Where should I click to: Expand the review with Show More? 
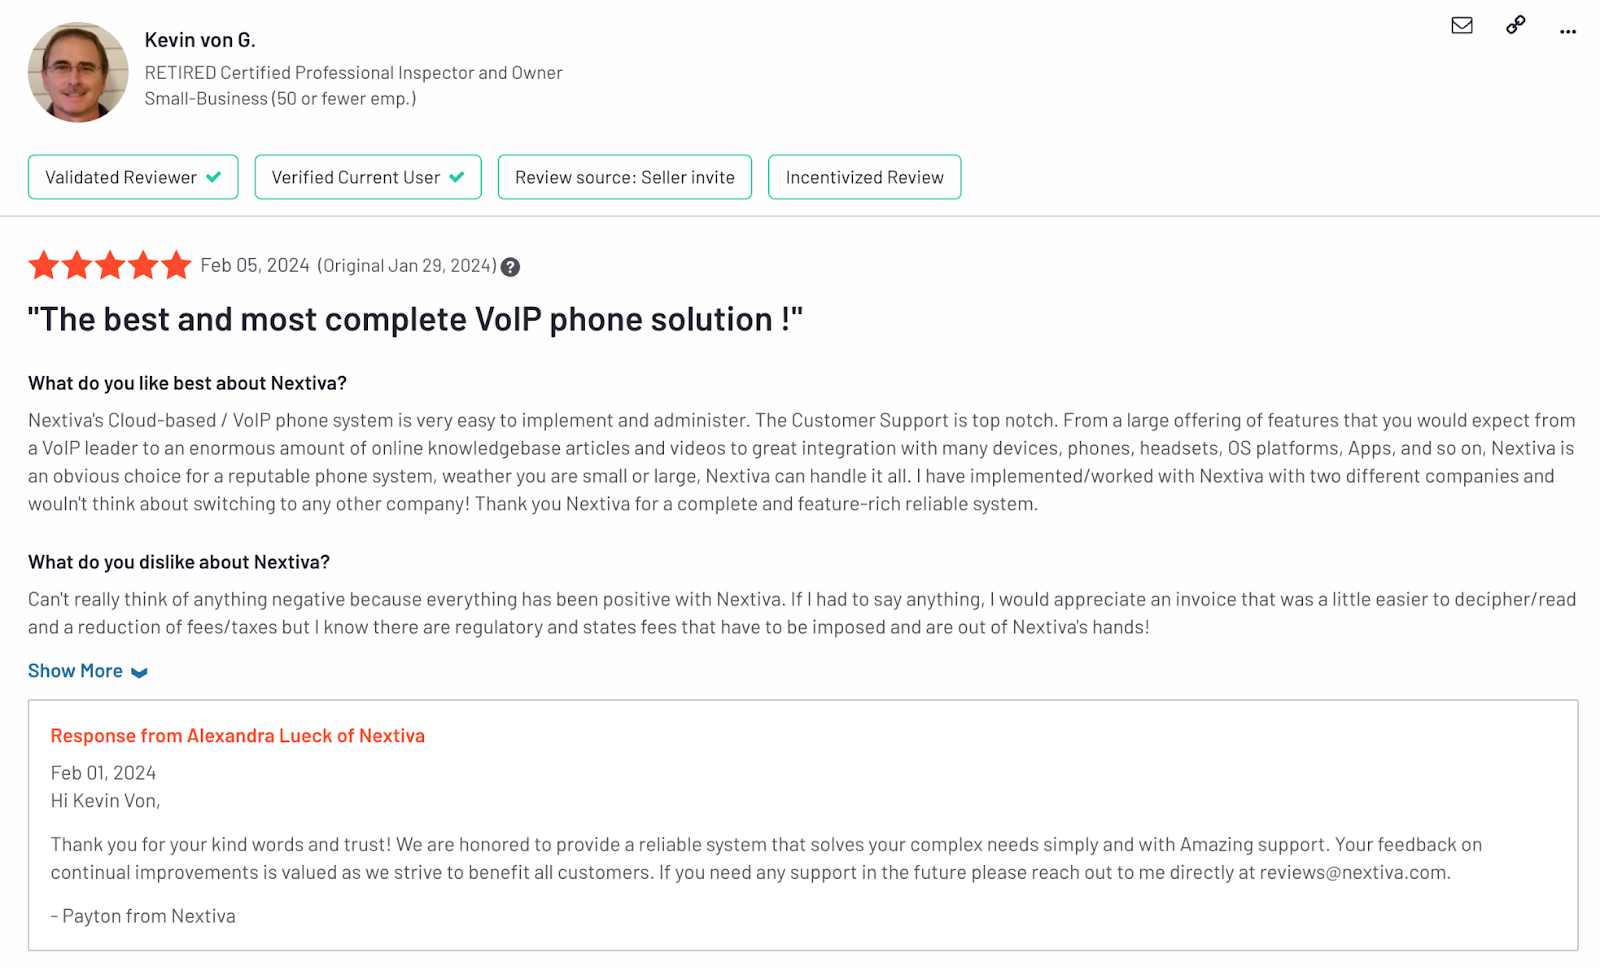pyautogui.click(x=75, y=671)
